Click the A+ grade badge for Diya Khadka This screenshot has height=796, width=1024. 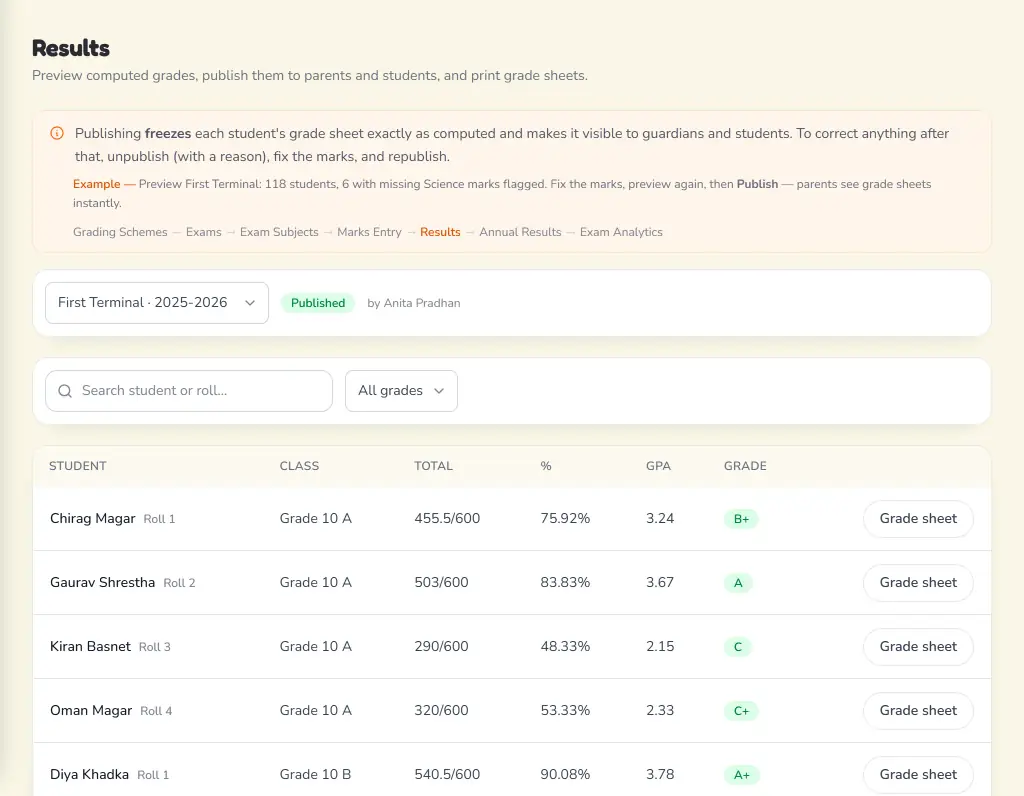click(742, 775)
